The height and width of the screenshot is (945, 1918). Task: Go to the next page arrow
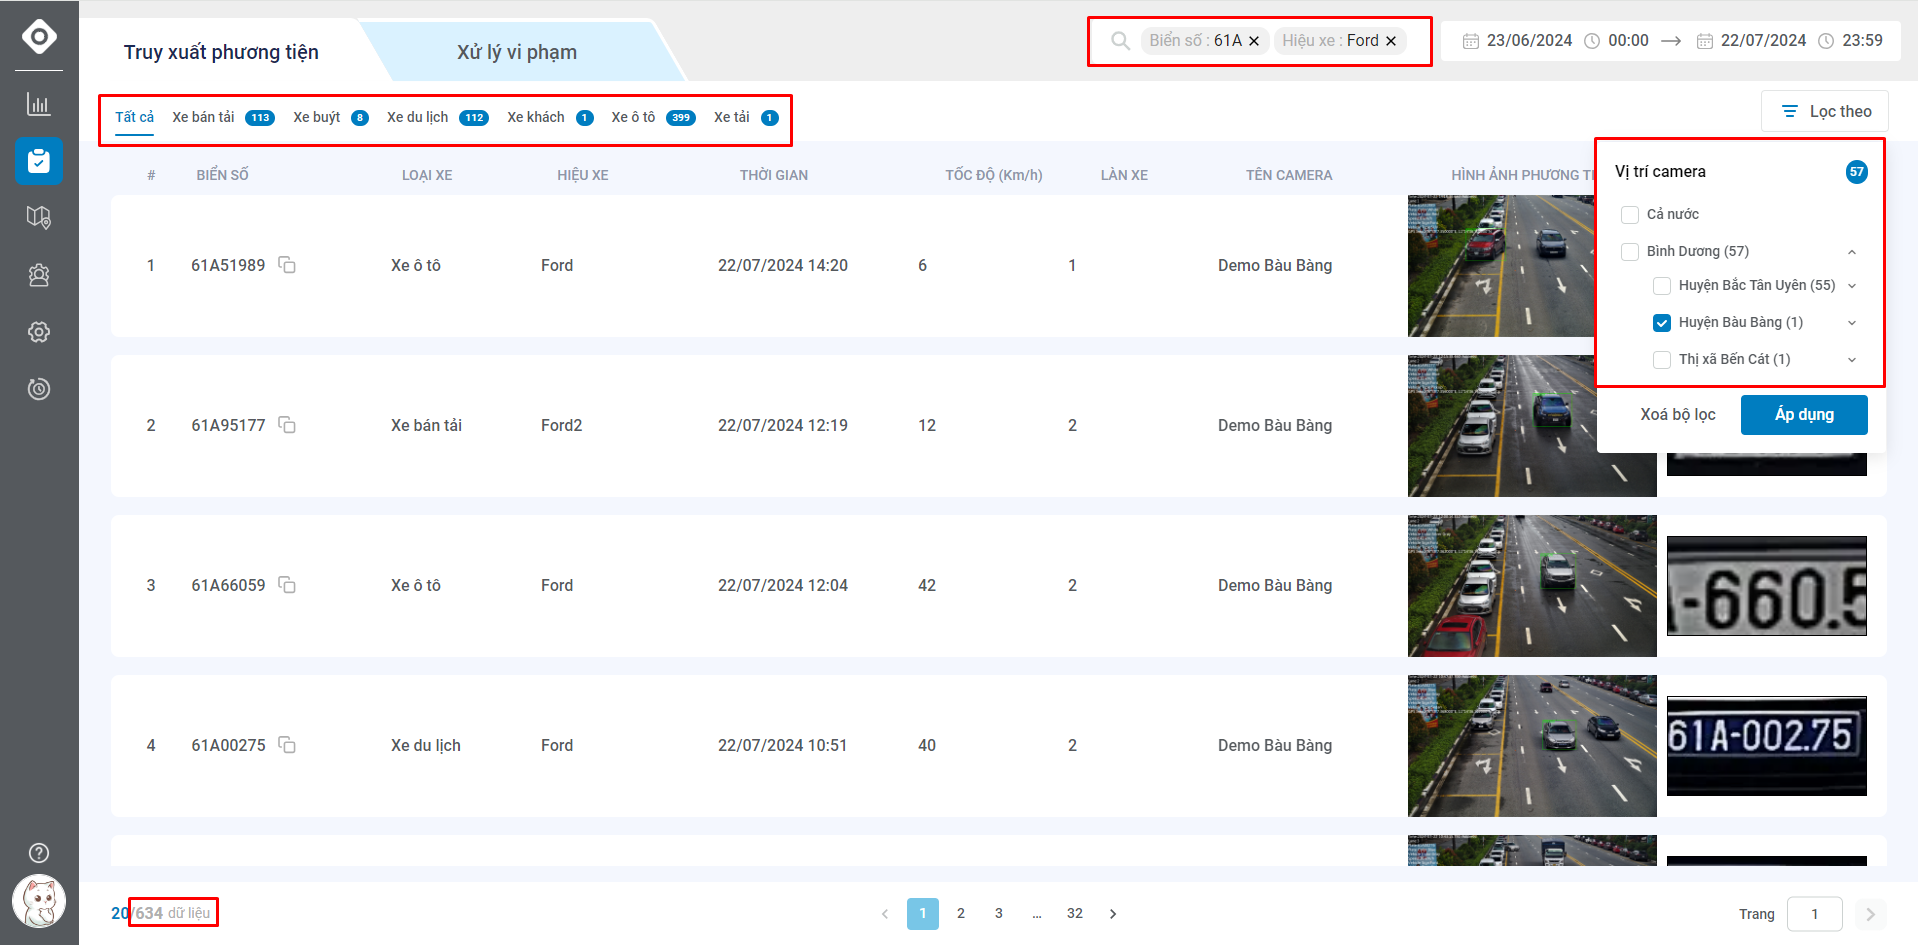click(1113, 914)
